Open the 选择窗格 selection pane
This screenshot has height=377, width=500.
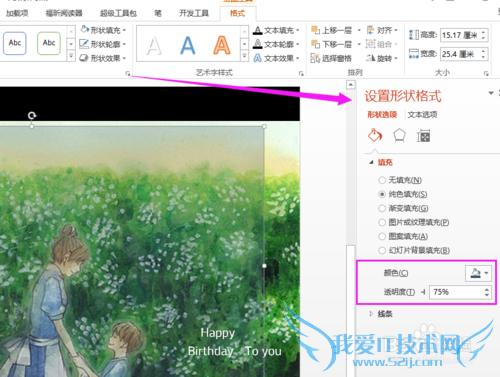(331, 58)
